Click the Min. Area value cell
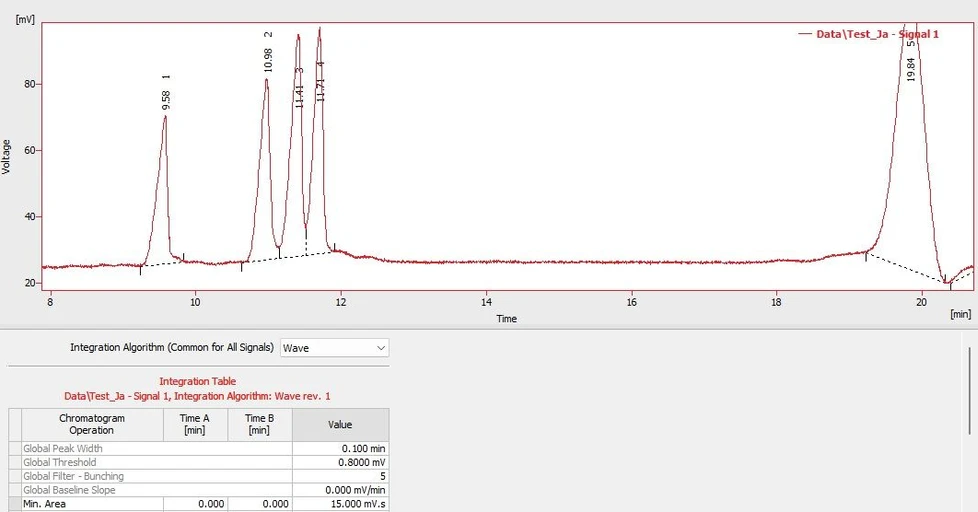The image size is (978, 512). pyautogui.click(x=340, y=505)
